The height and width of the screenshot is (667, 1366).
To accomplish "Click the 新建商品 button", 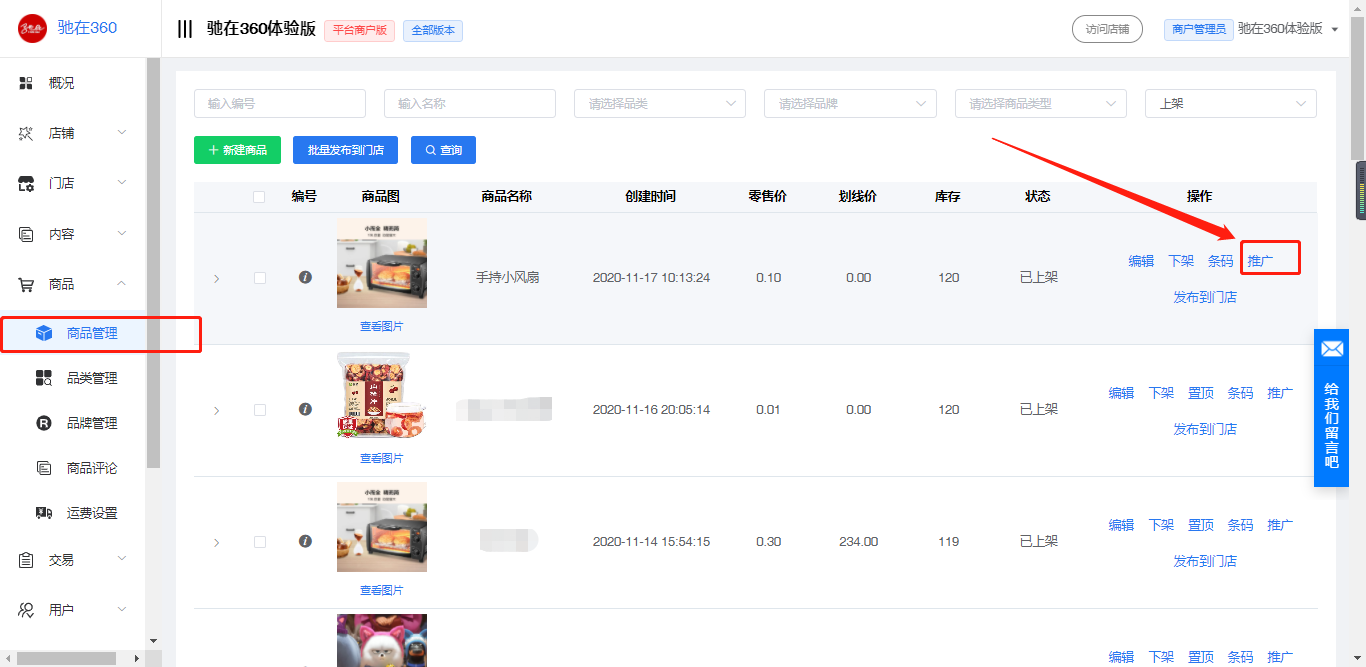I will [x=237, y=150].
